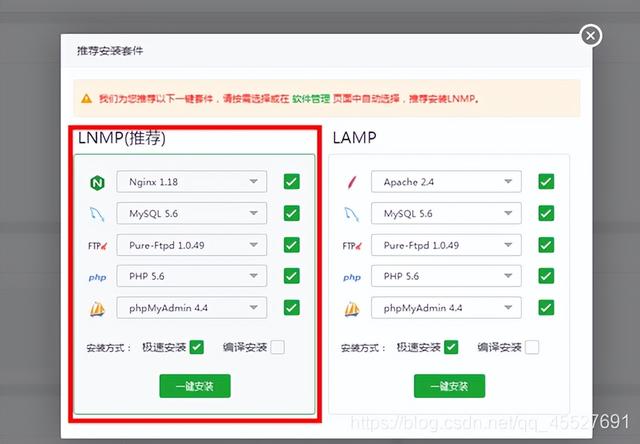Uncheck MySQL 5.6 in LNMP
Screen dimensions: 640x444
[292, 213]
